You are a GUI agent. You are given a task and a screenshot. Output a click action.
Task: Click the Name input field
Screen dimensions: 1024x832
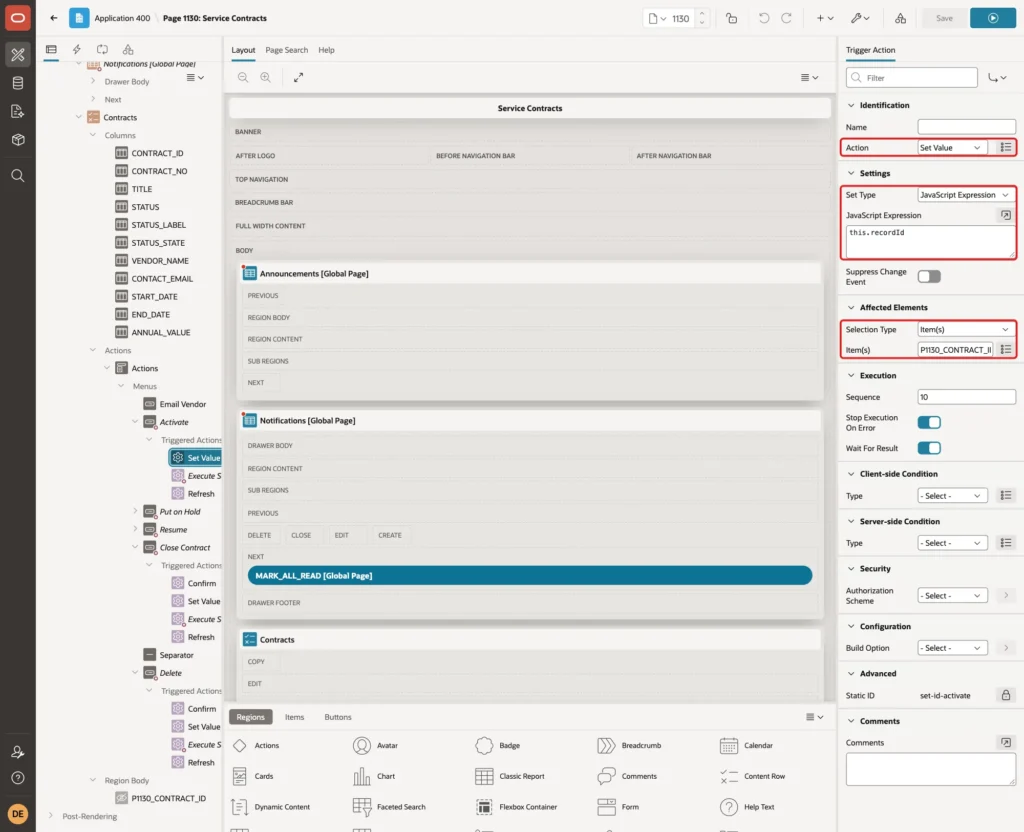[x=966, y=127]
